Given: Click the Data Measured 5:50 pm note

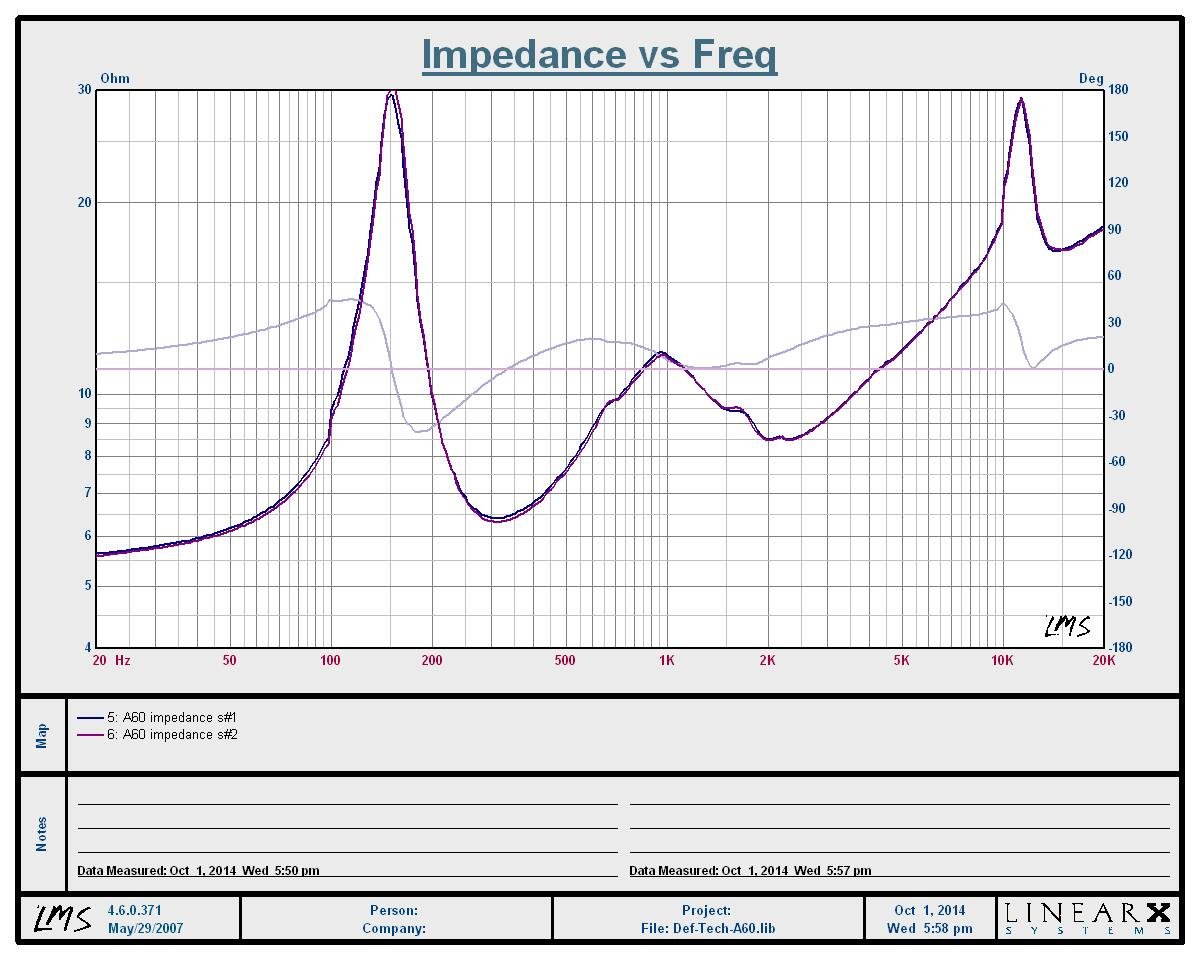Looking at the screenshot, I should click(199, 871).
